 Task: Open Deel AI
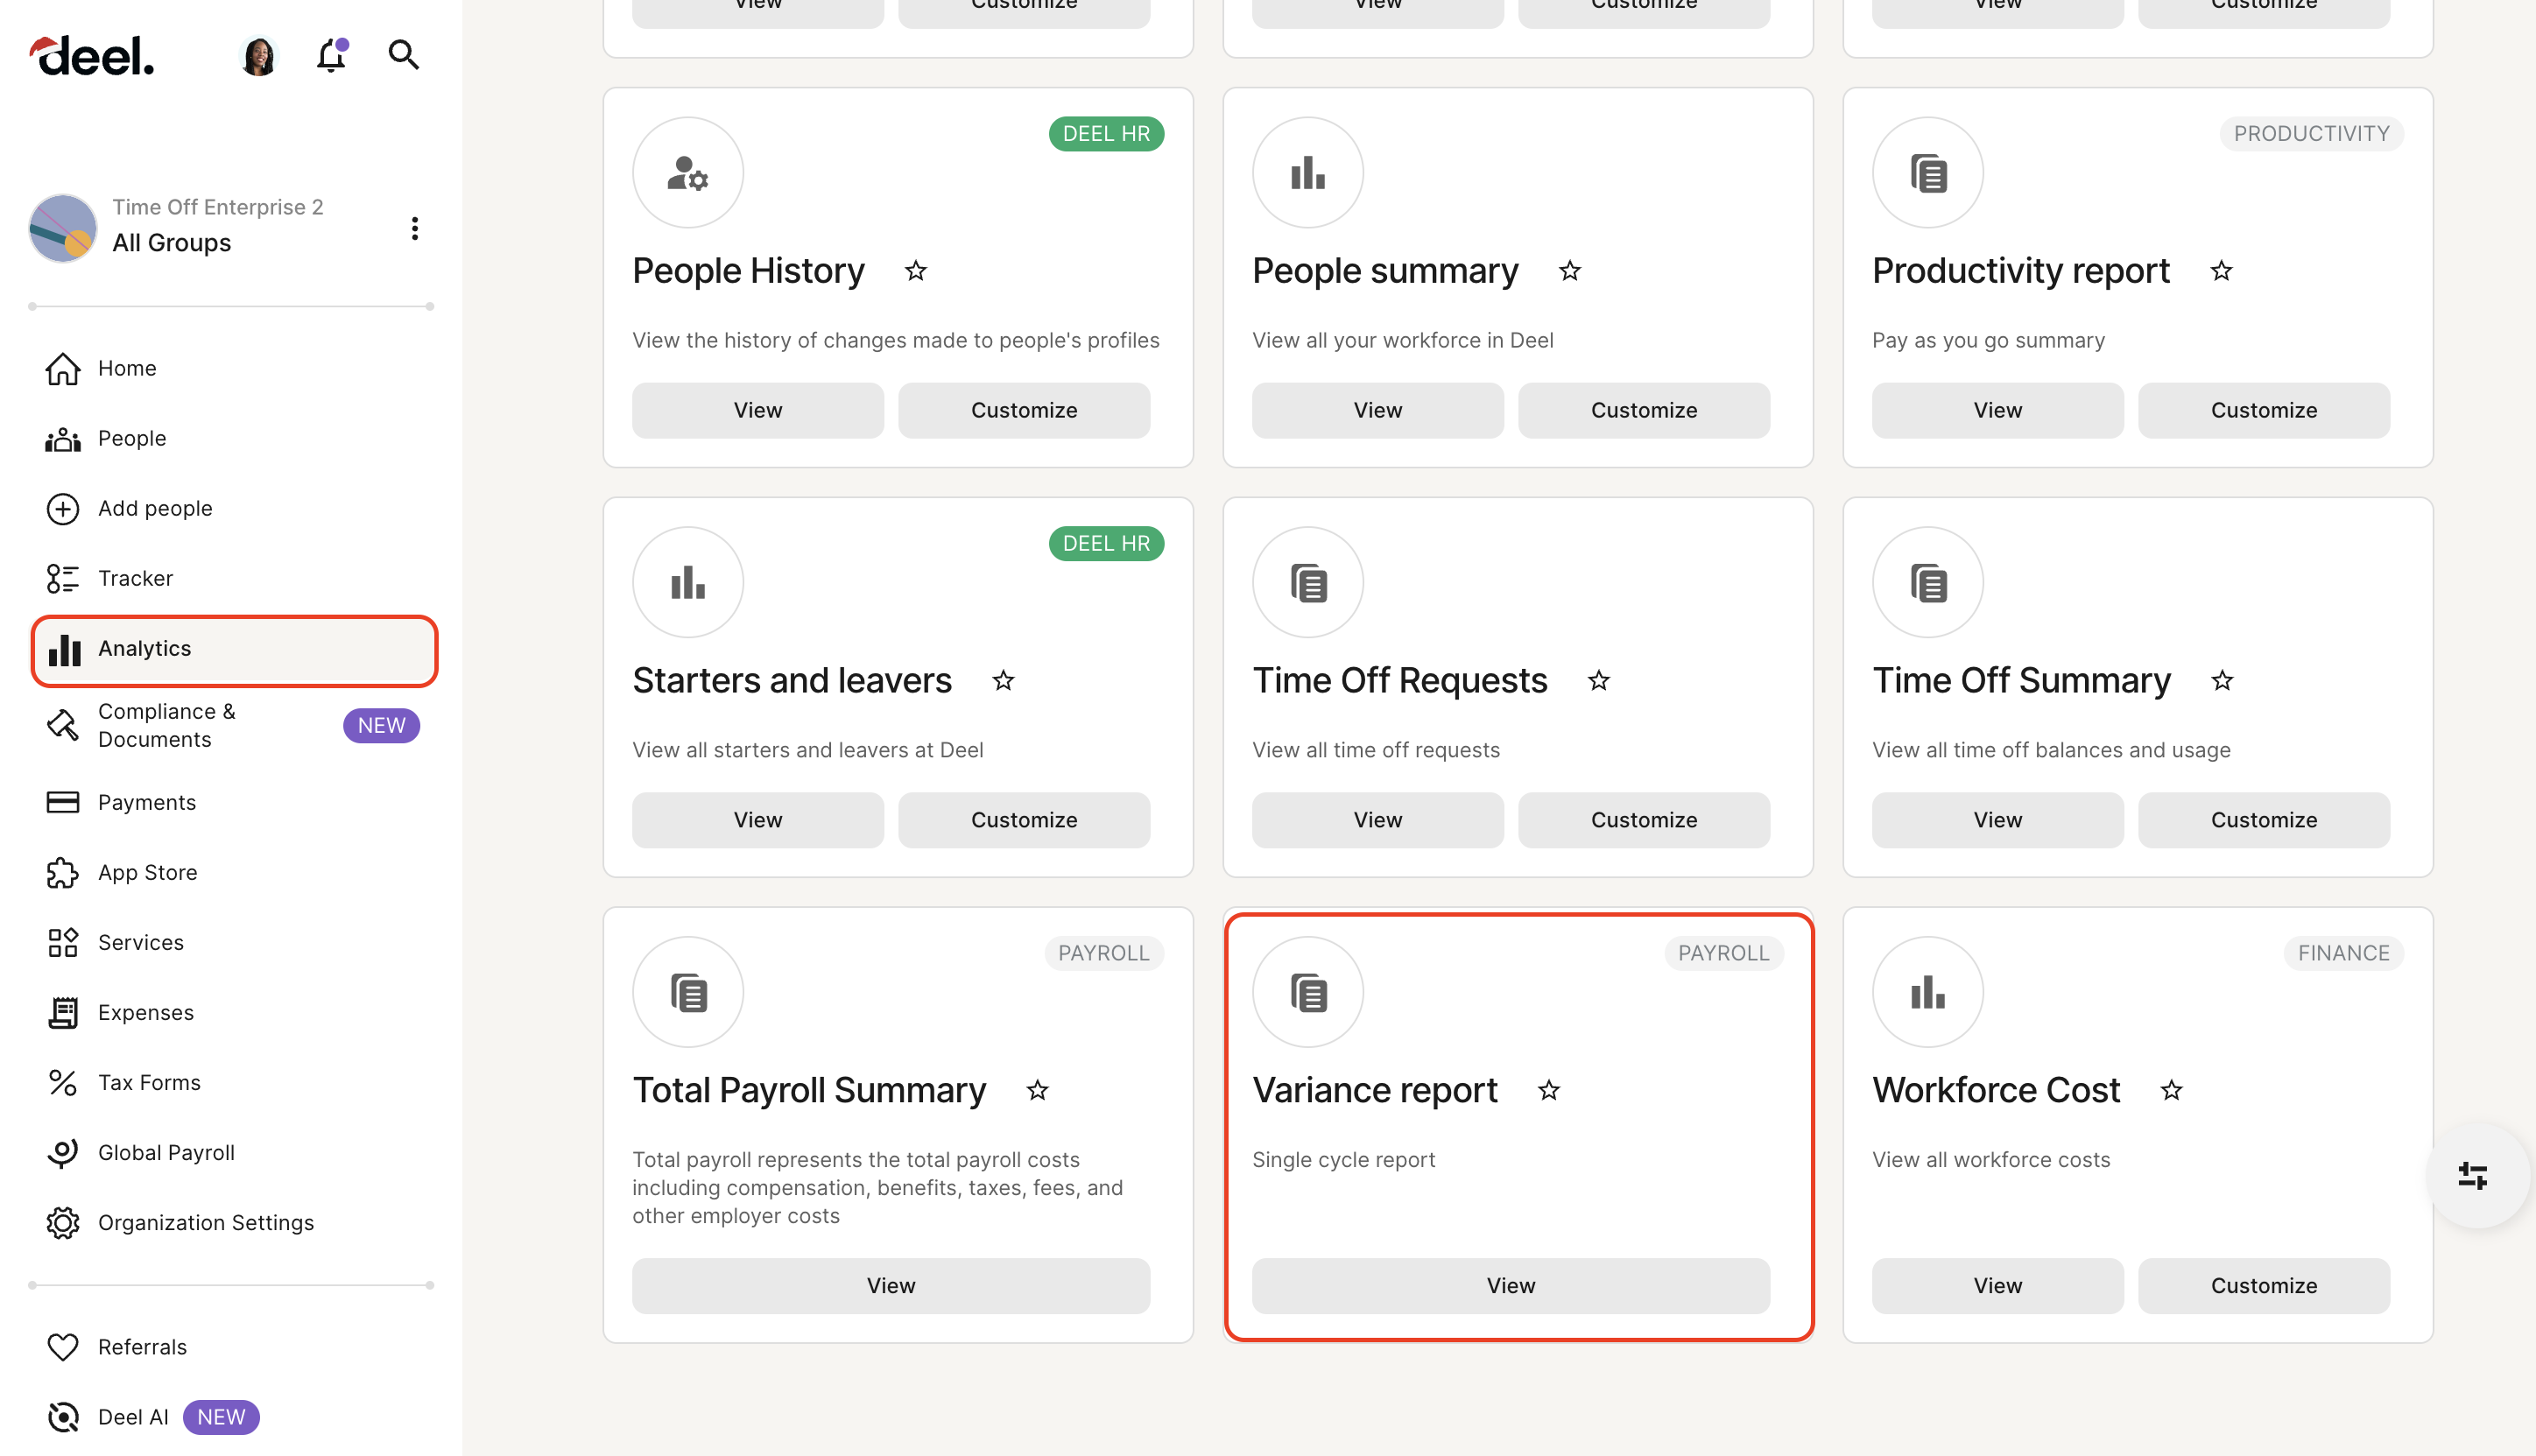click(132, 1417)
